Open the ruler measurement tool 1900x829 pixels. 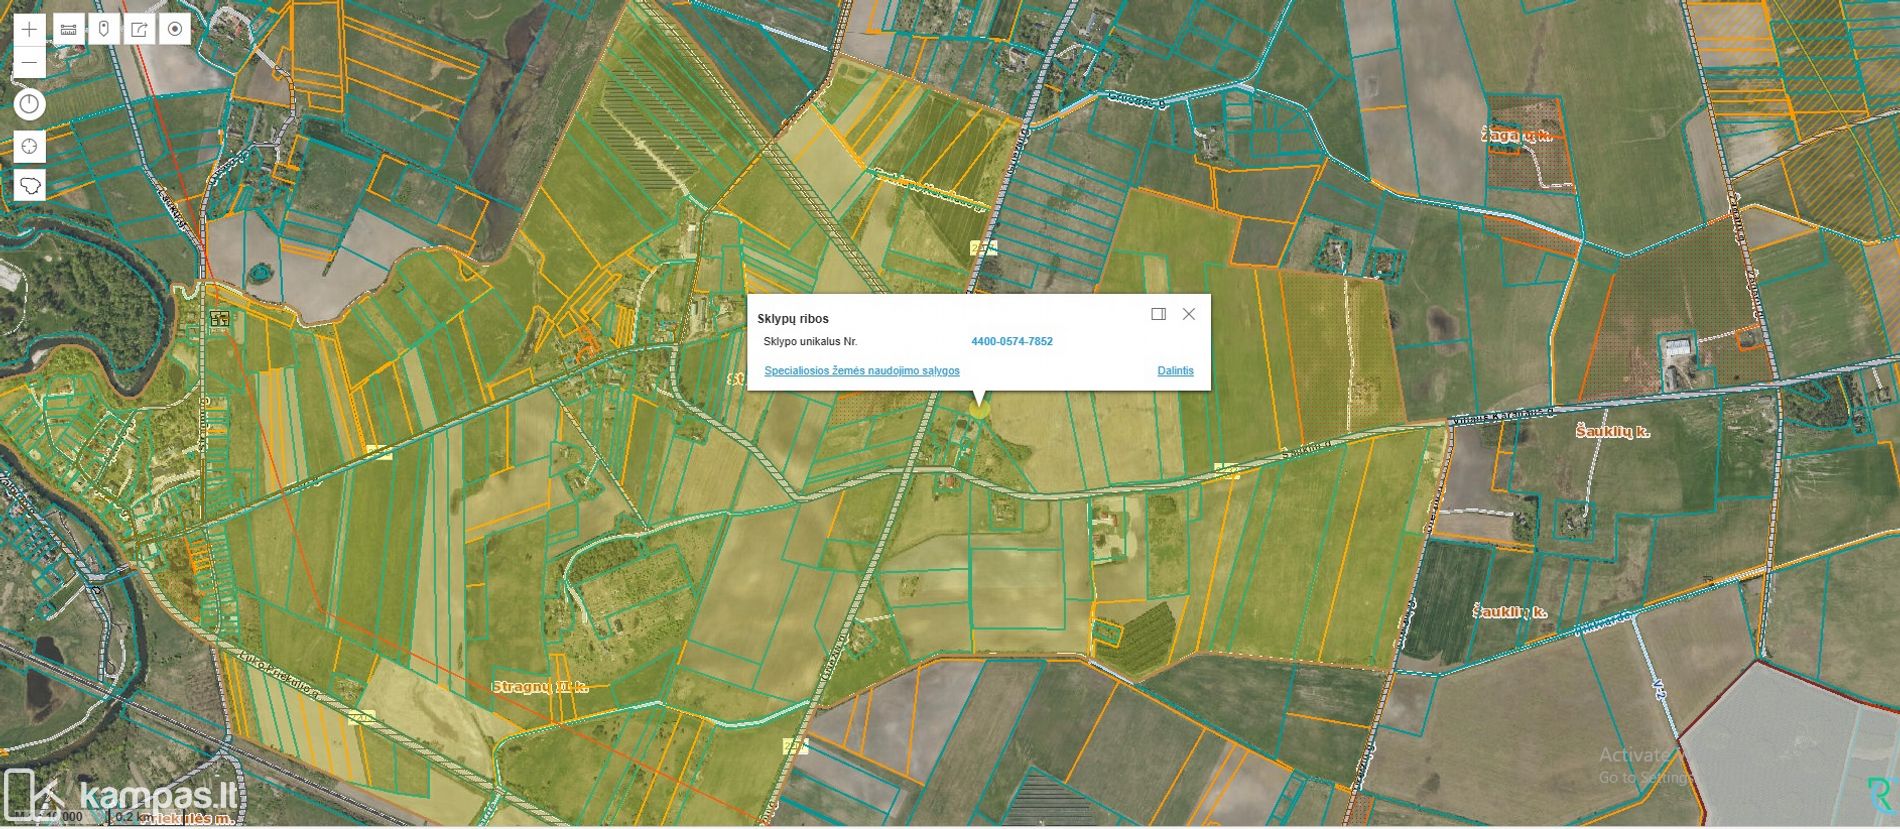[68, 29]
